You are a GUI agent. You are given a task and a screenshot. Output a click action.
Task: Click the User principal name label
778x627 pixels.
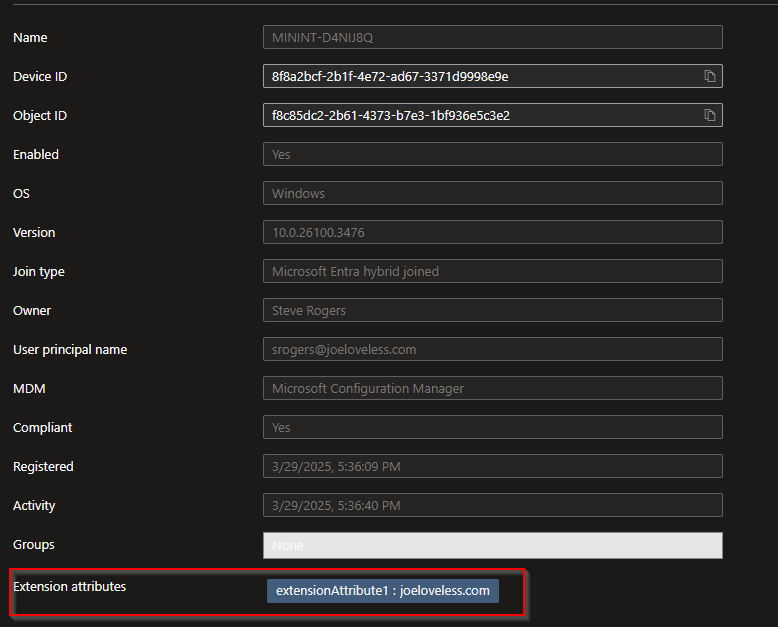(70, 349)
